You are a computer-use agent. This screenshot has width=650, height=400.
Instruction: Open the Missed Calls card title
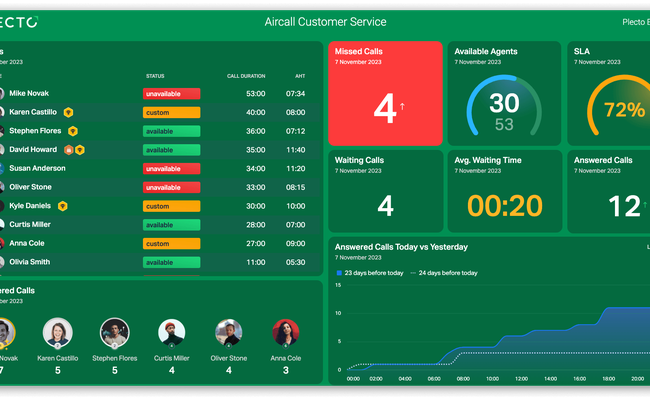pyautogui.click(x=359, y=51)
